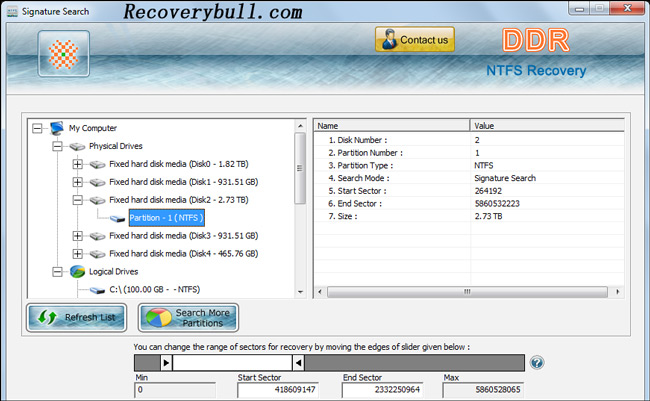650x401 pixels.
Task: Click the C:\ drive icon
Action: click(97, 290)
